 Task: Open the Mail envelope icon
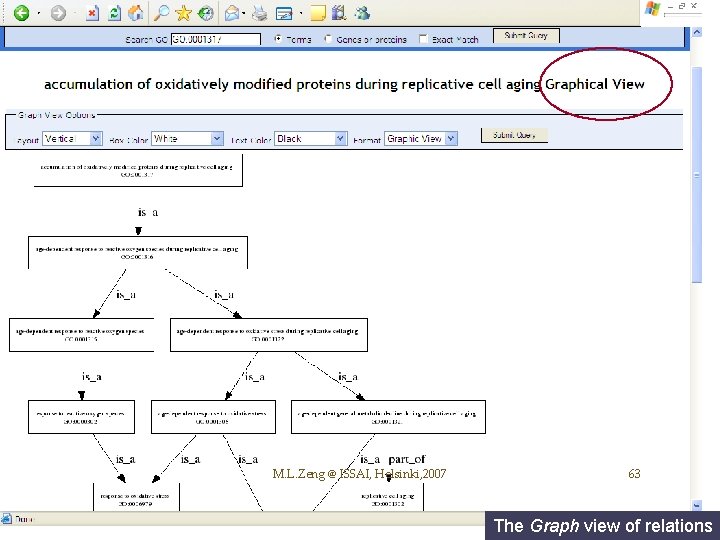coord(233,14)
